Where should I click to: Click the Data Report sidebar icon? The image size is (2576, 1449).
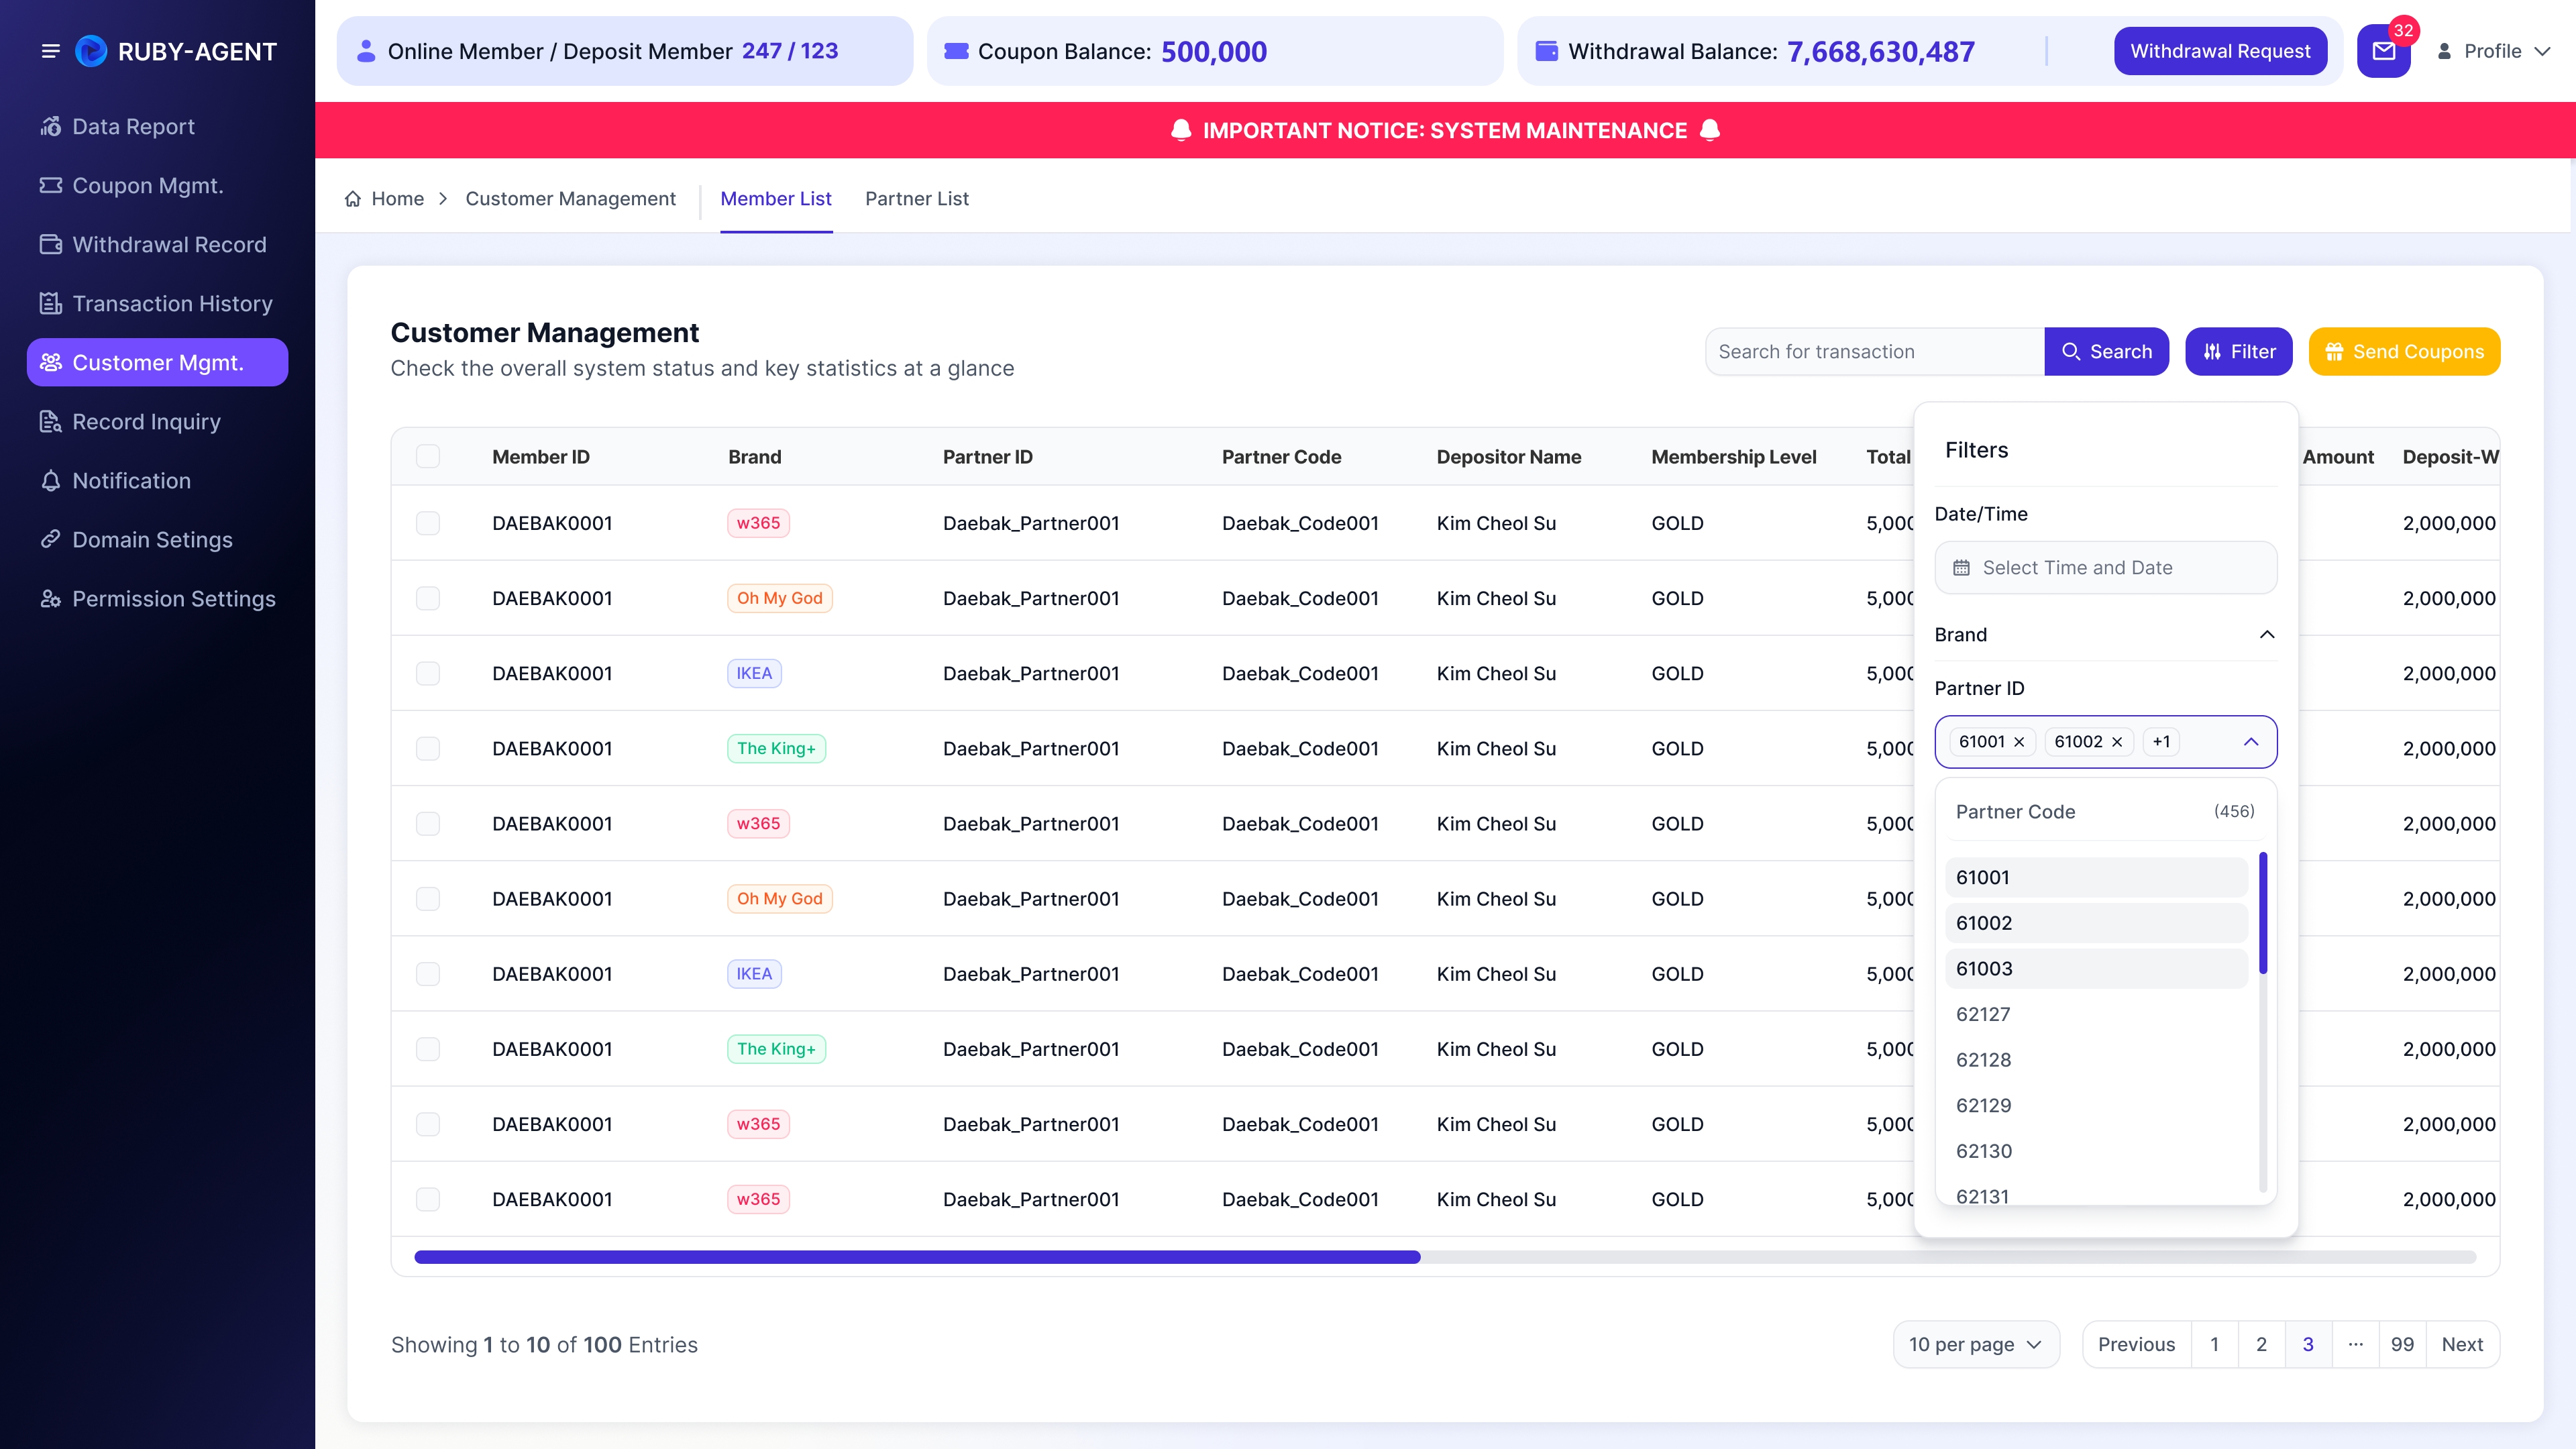click(51, 127)
